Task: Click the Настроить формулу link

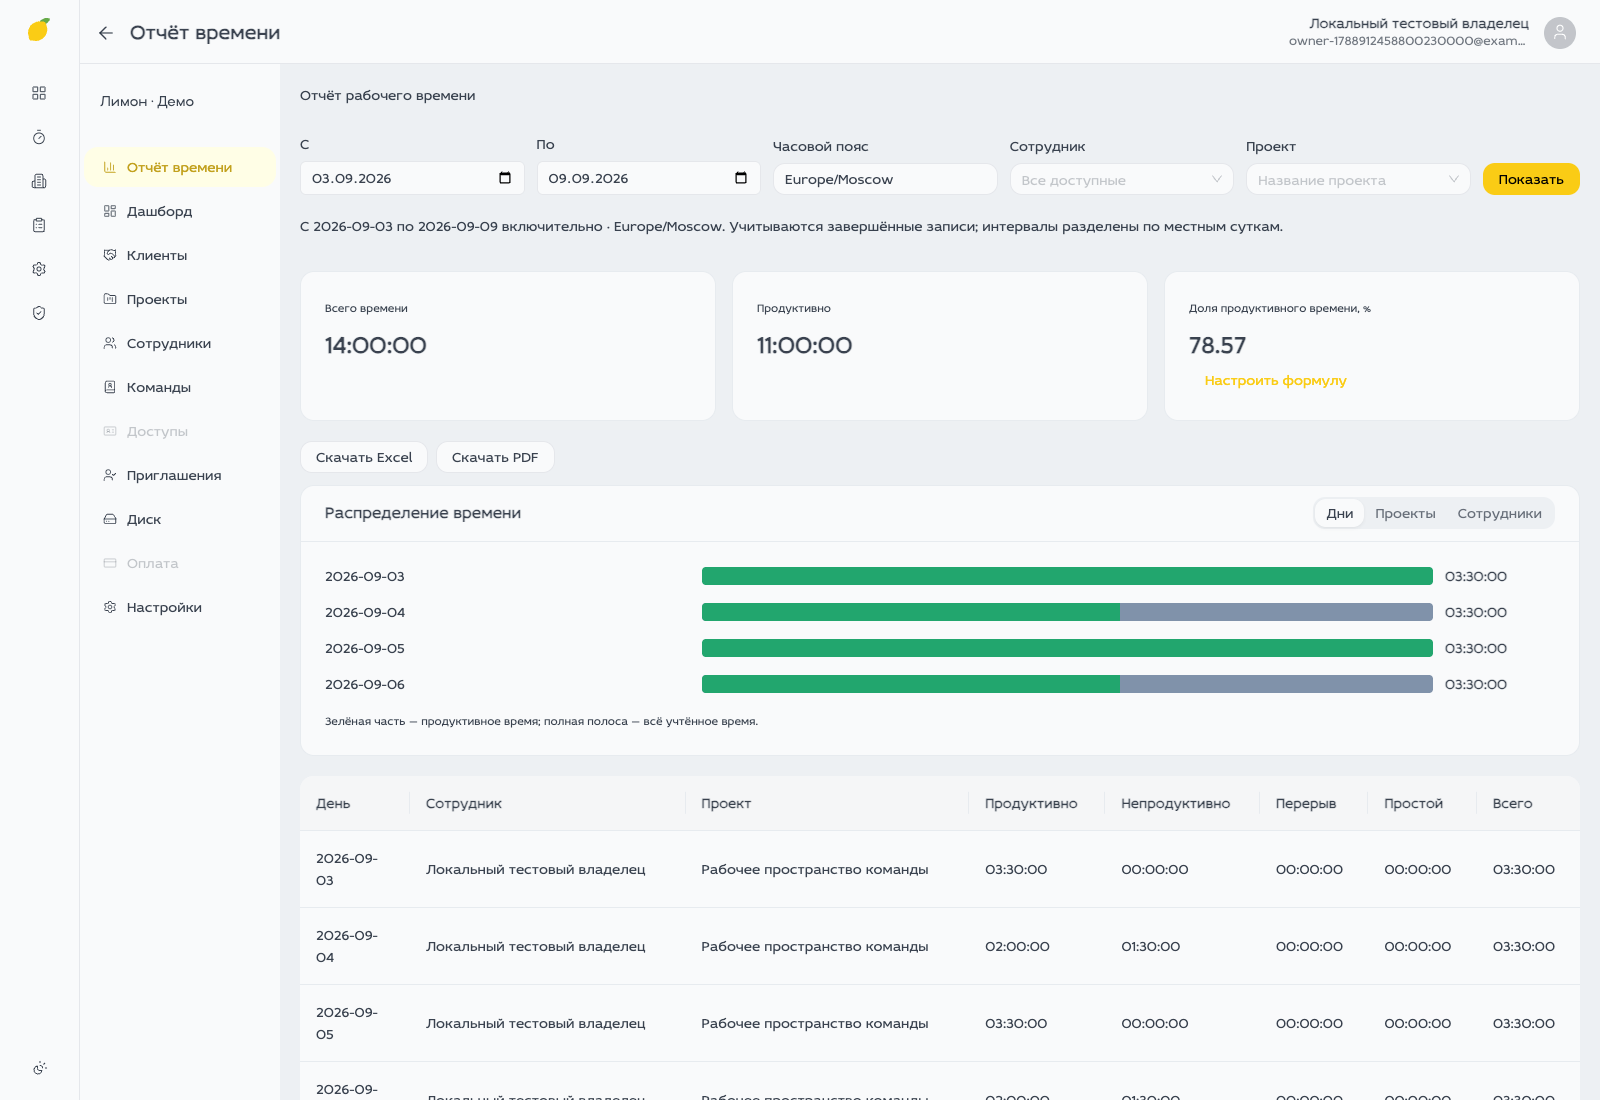Action: click(1275, 380)
